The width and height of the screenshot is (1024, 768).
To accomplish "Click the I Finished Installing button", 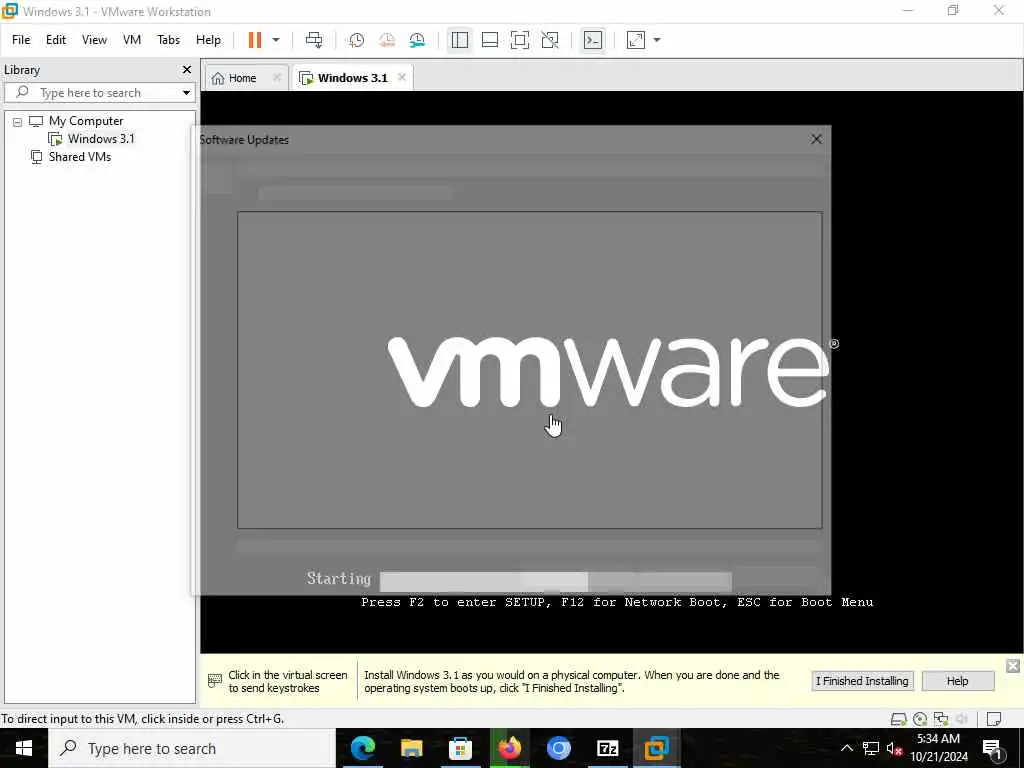I will (862, 681).
